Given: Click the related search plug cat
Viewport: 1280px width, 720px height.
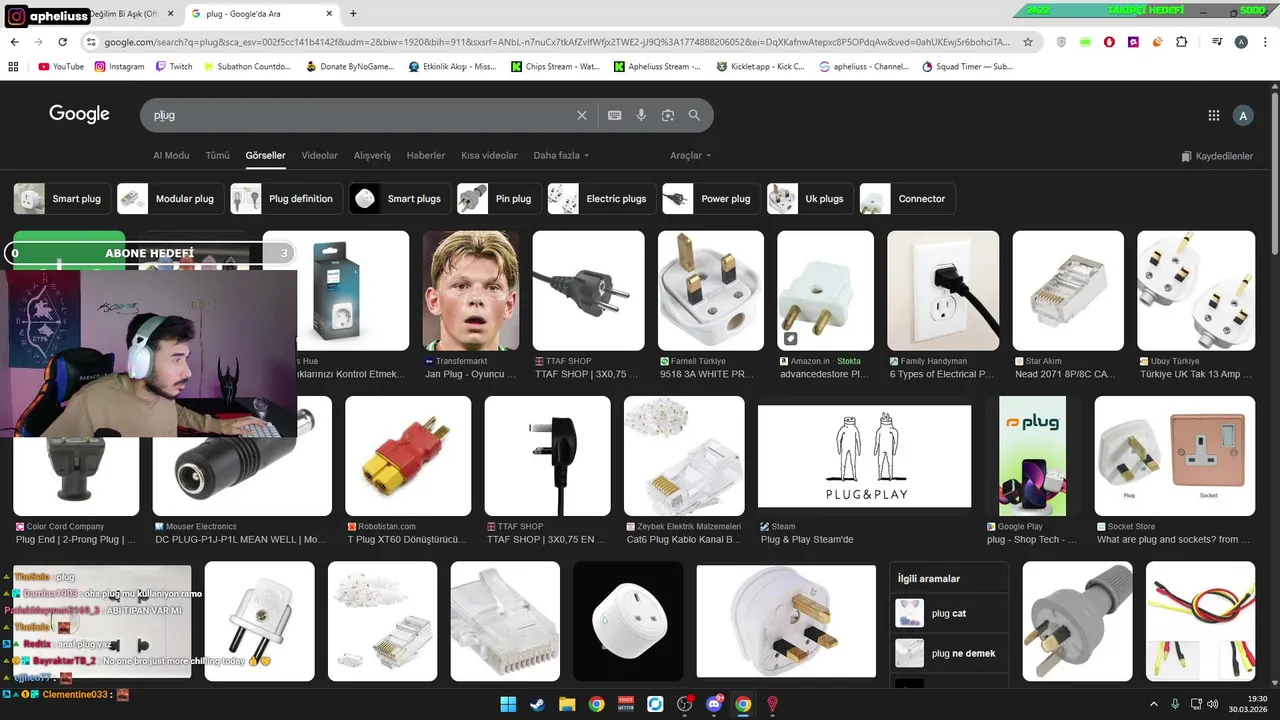Looking at the screenshot, I should [949, 613].
